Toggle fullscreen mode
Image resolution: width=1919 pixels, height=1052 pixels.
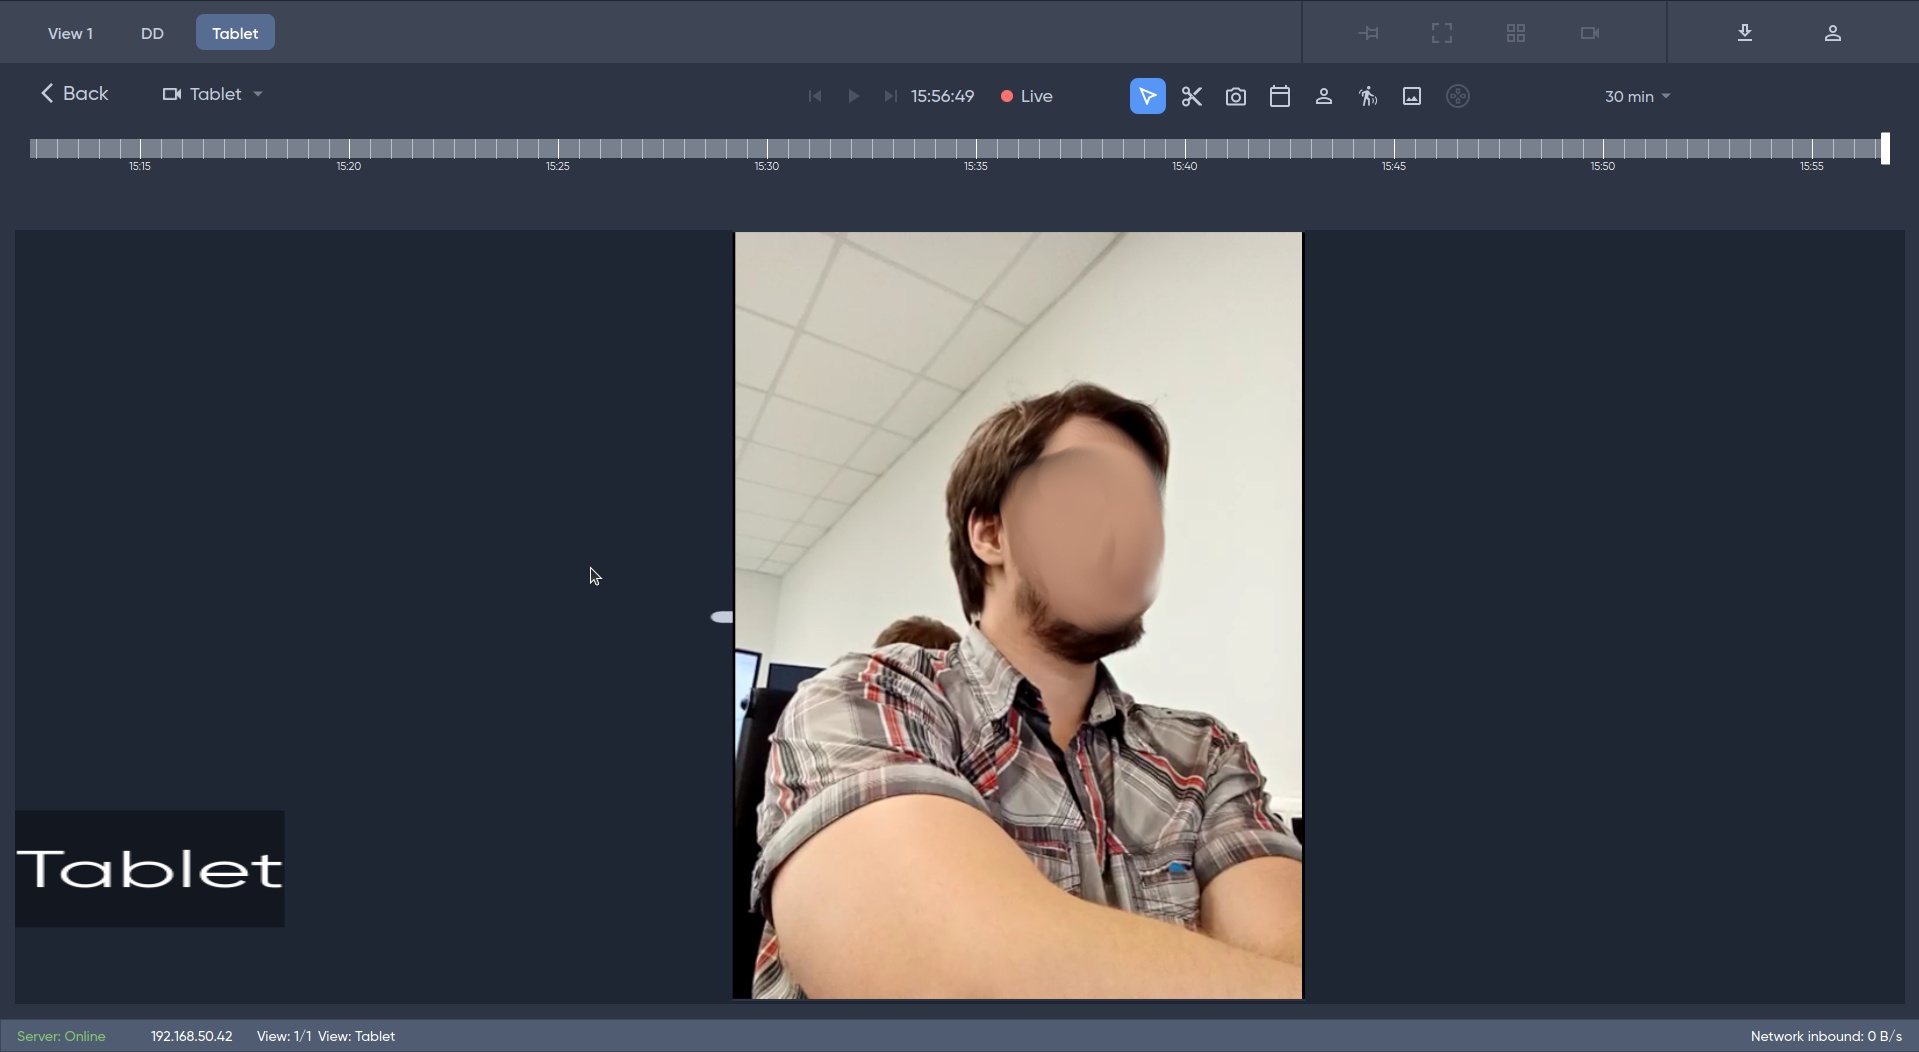coord(1441,33)
